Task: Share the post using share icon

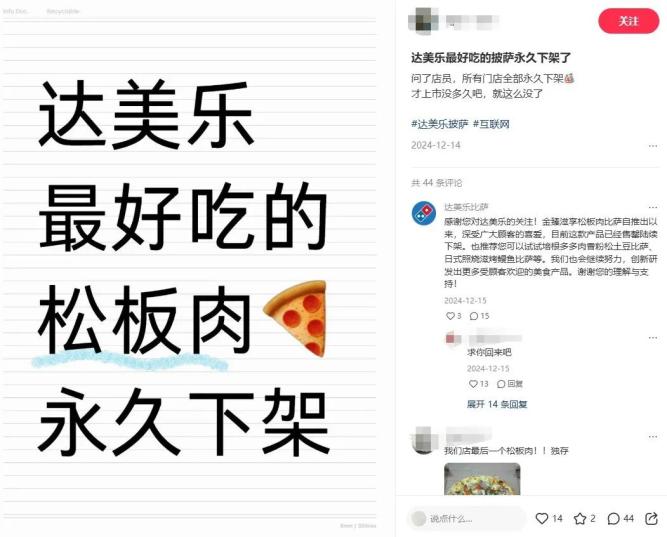Action: pyautogui.click(x=652, y=518)
